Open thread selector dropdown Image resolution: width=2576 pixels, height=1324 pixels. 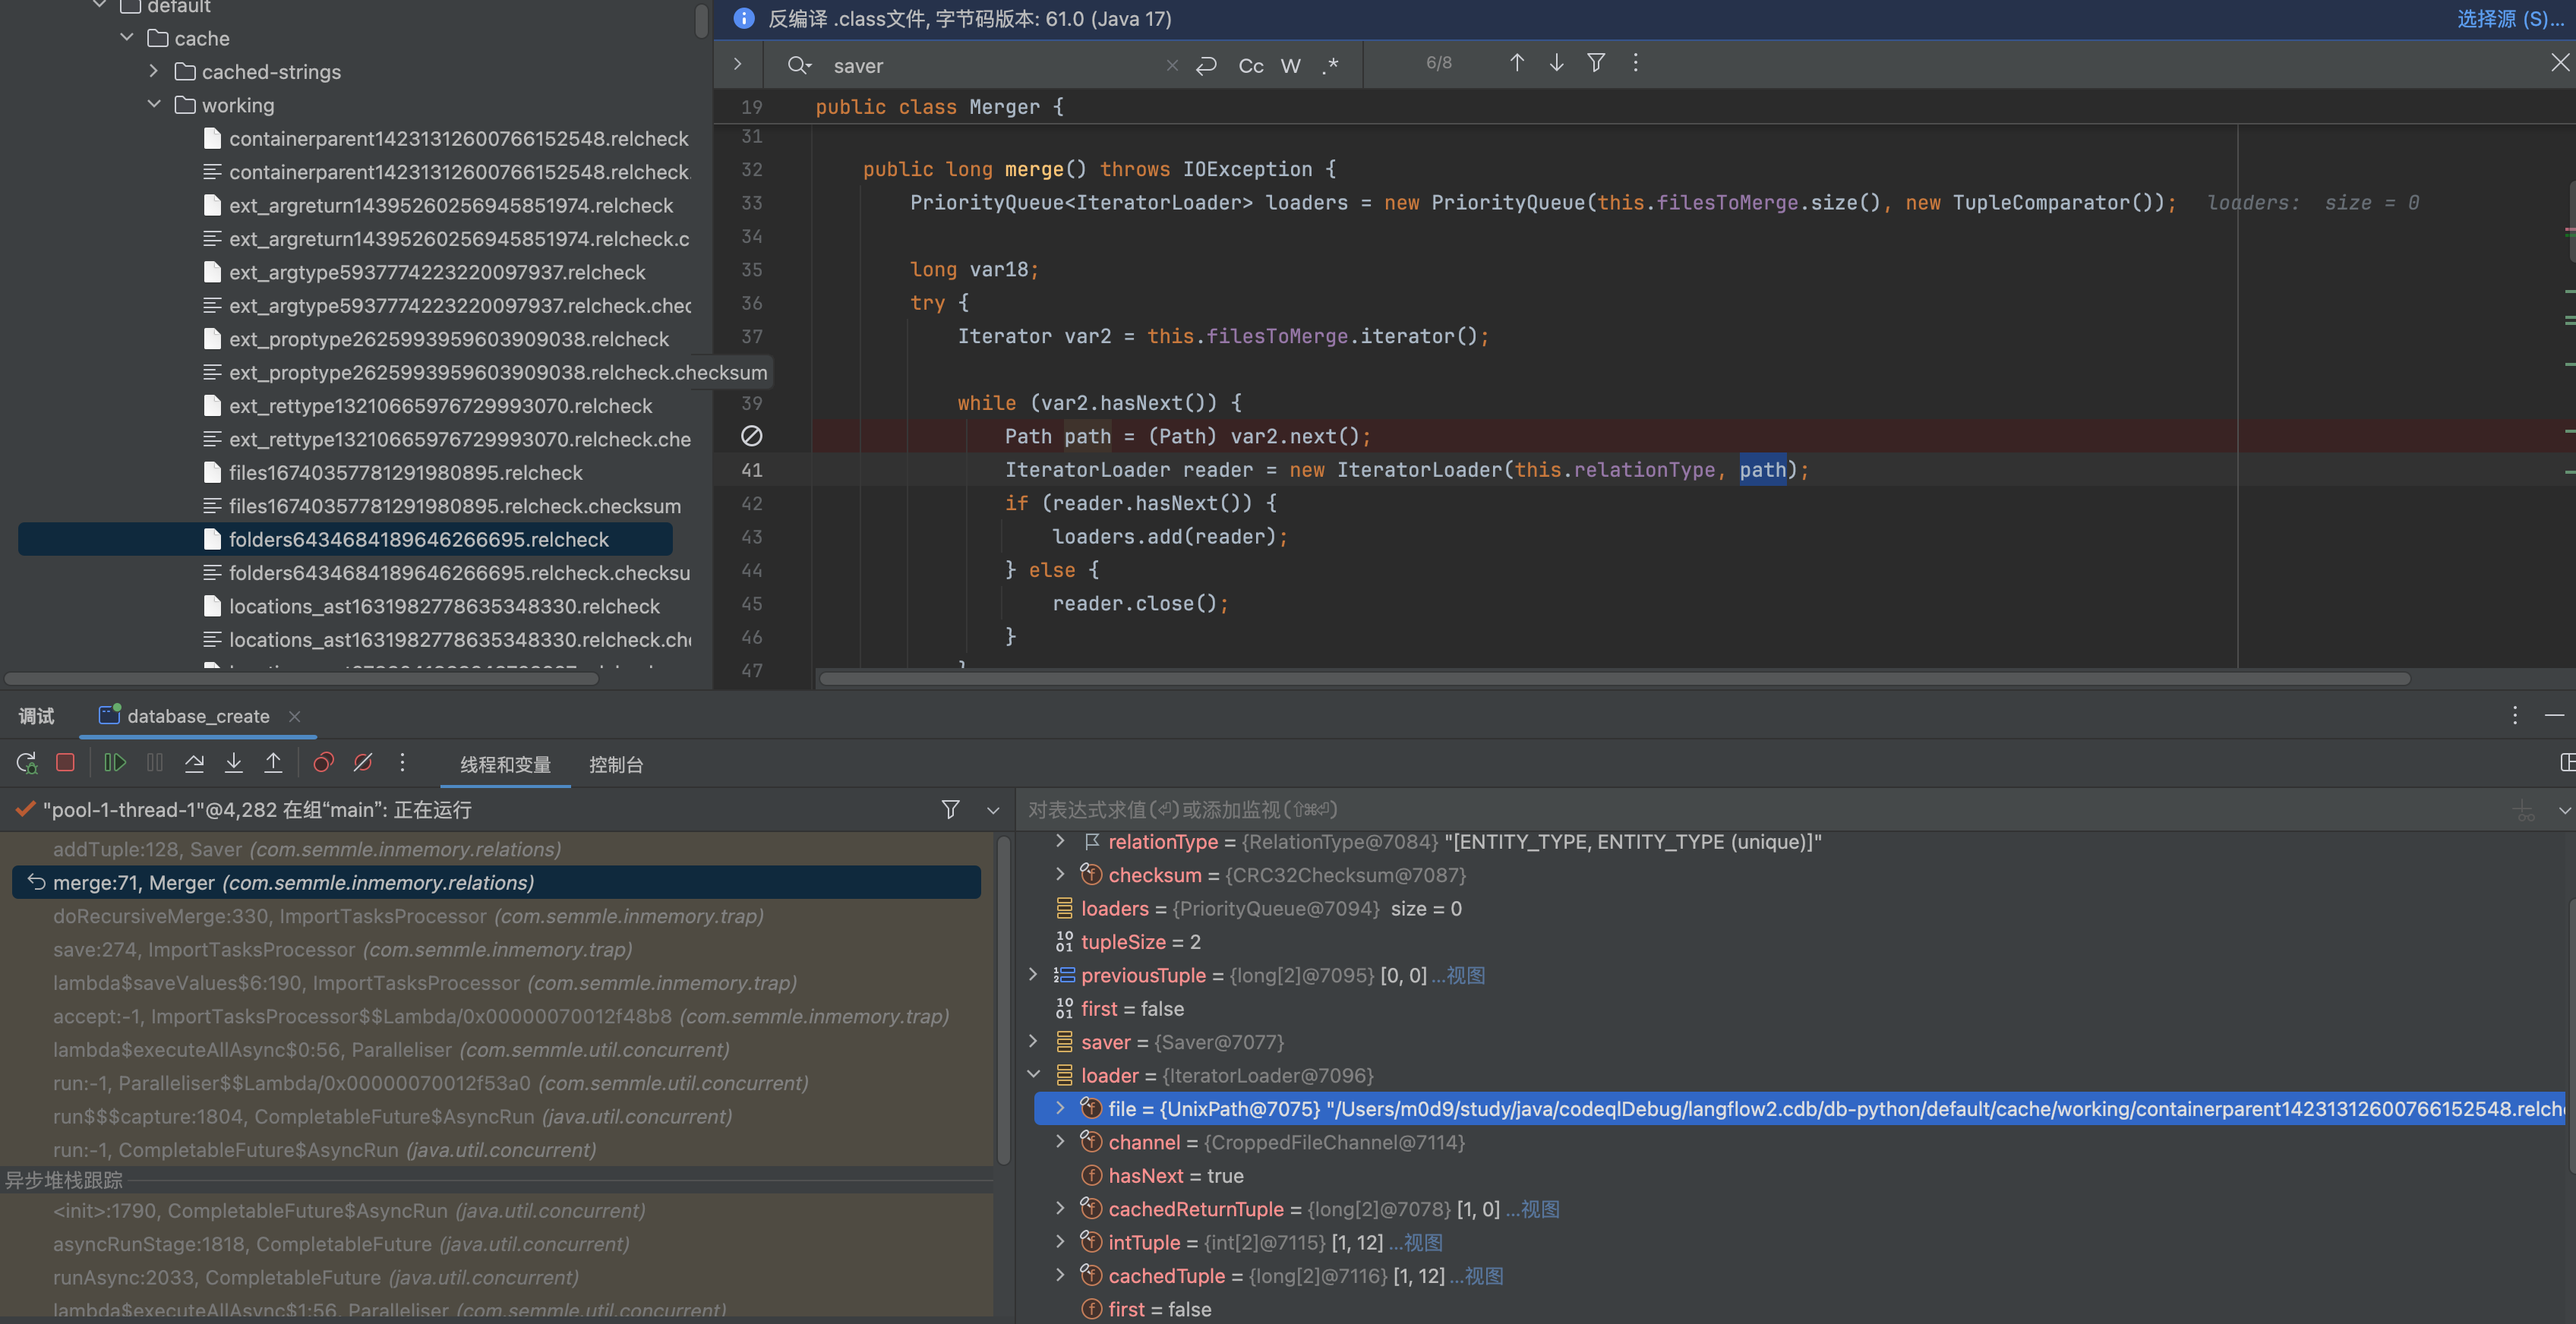tap(993, 810)
